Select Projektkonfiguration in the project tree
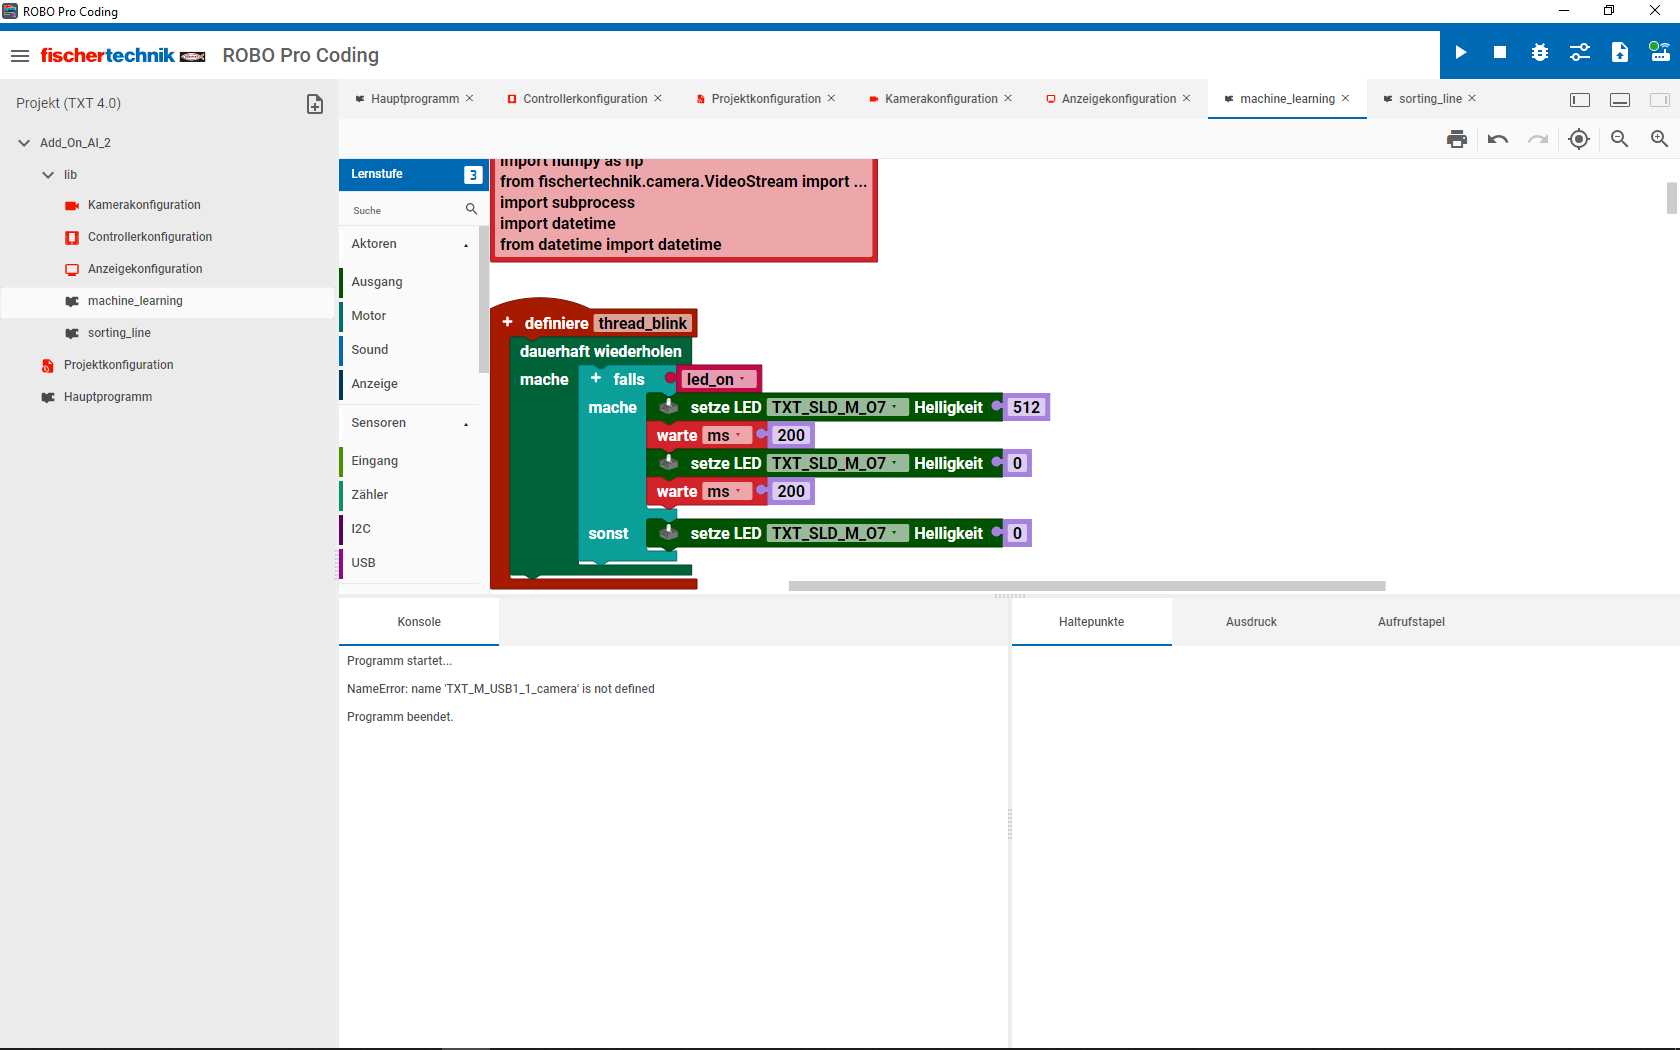Image resolution: width=1680 pixels, height=1050 pixels. pyautogui.click(x=118, y=365)
